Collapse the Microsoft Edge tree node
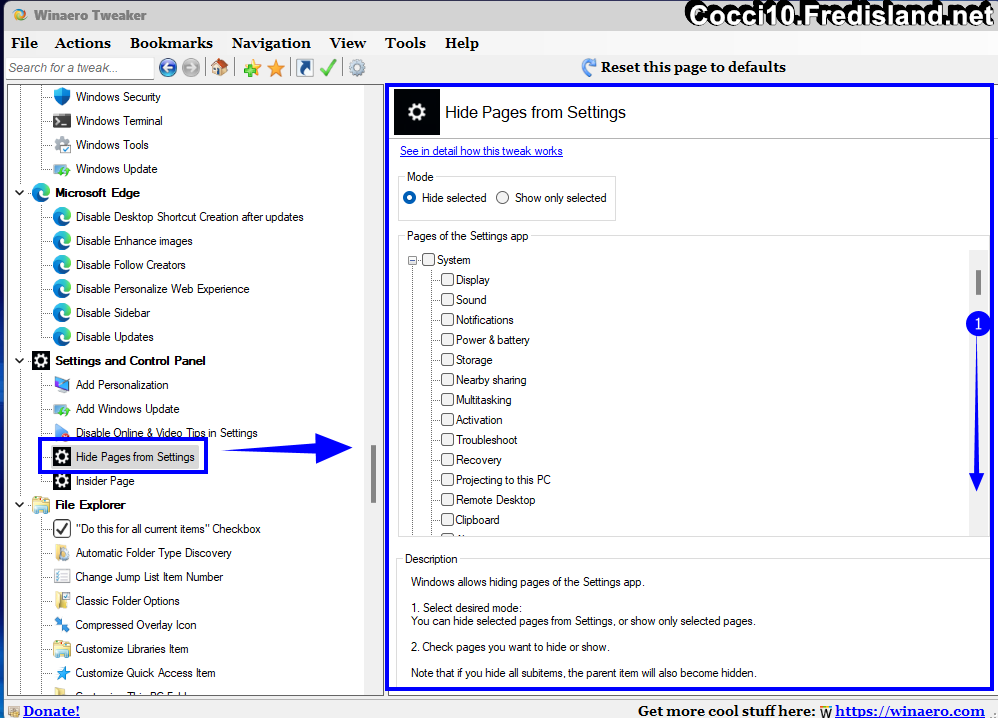This screenshot has width=998, height=718. tap(20, 193)
